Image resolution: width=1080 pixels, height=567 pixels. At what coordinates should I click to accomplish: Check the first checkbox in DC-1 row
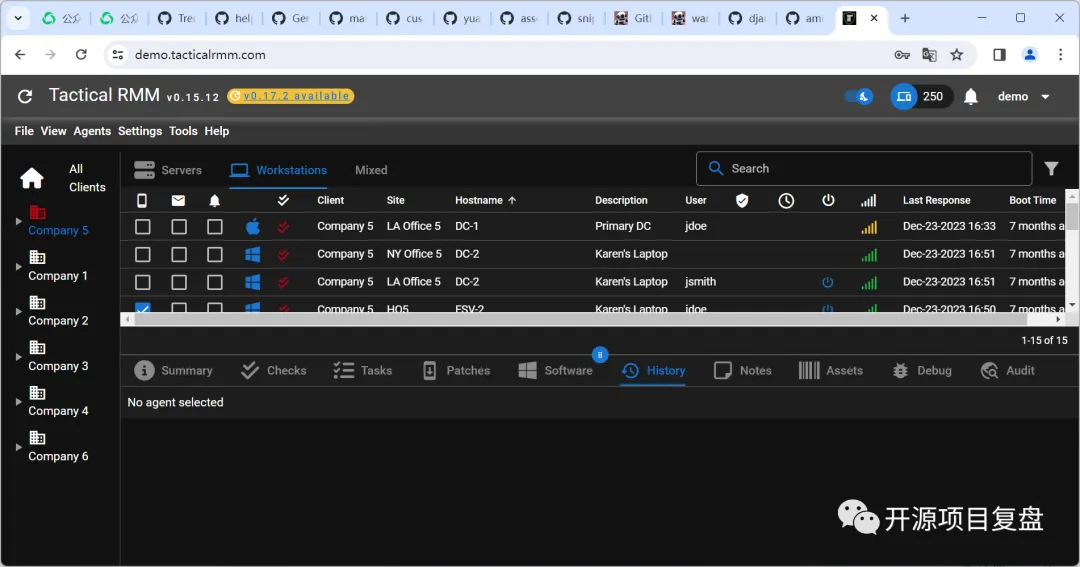pos(143,227)
